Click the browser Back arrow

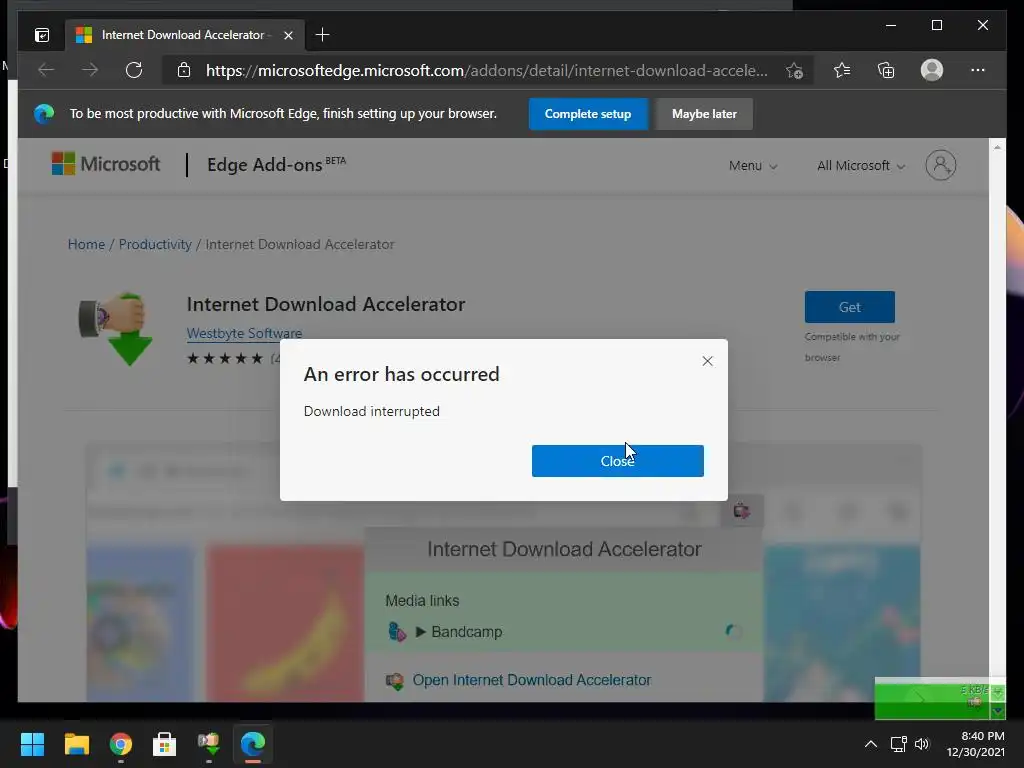pos(46,70)
